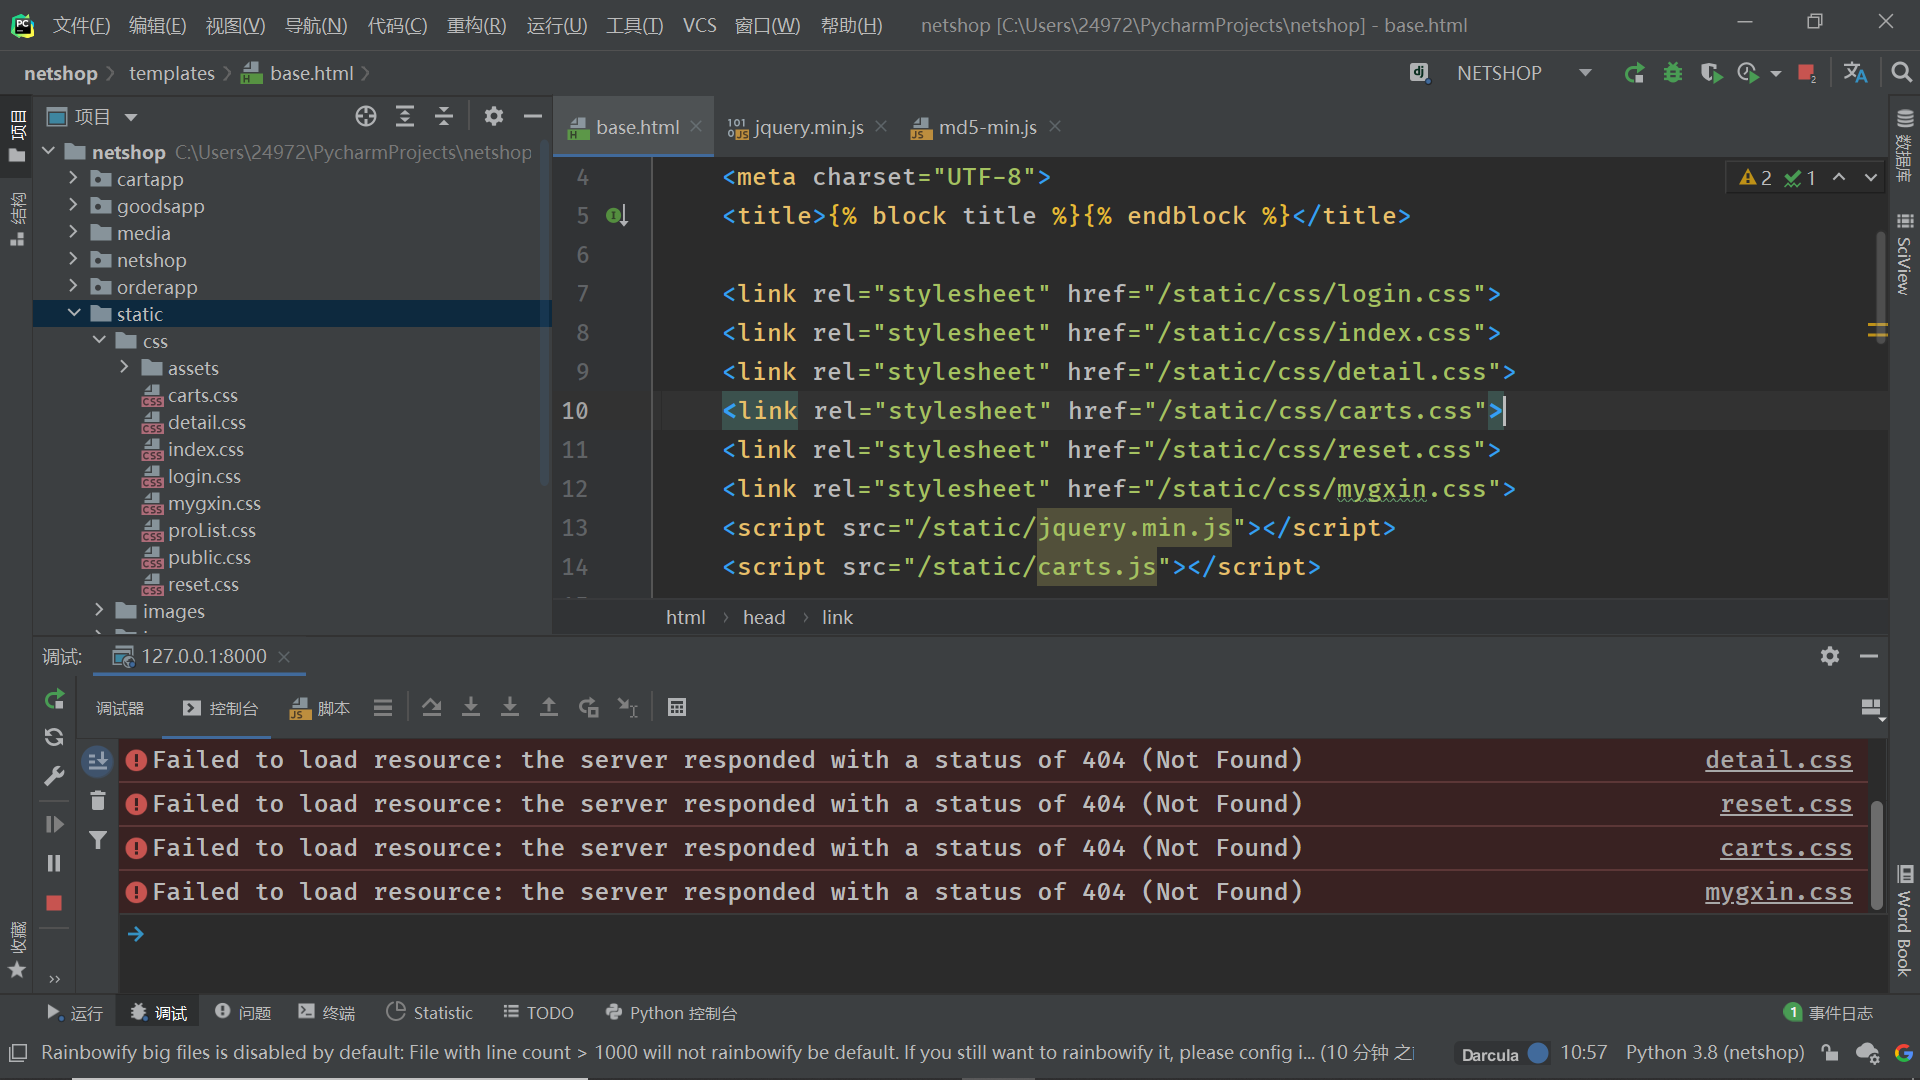Open Search Everywhere with the magnifier icon
Screen dimensions: 1920x1080
pyautogui.click(x=1901, y=73)
